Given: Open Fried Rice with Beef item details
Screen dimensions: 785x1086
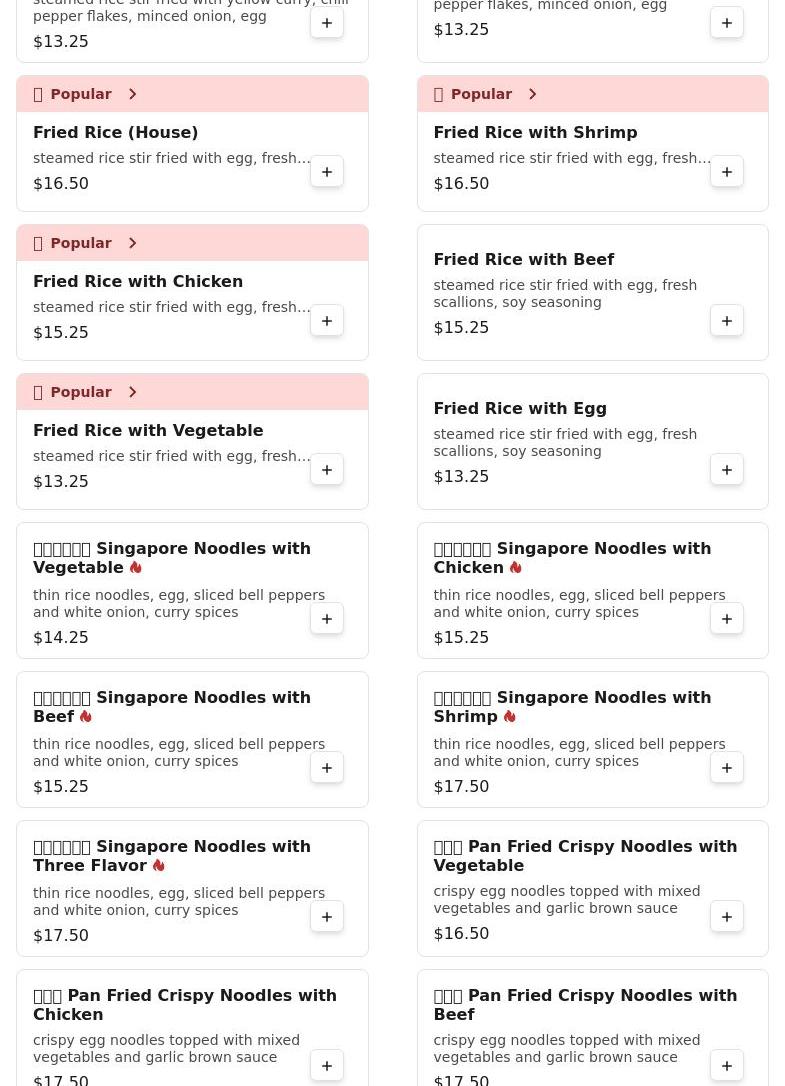Looking at the screenshot, I should click(523, 260).
